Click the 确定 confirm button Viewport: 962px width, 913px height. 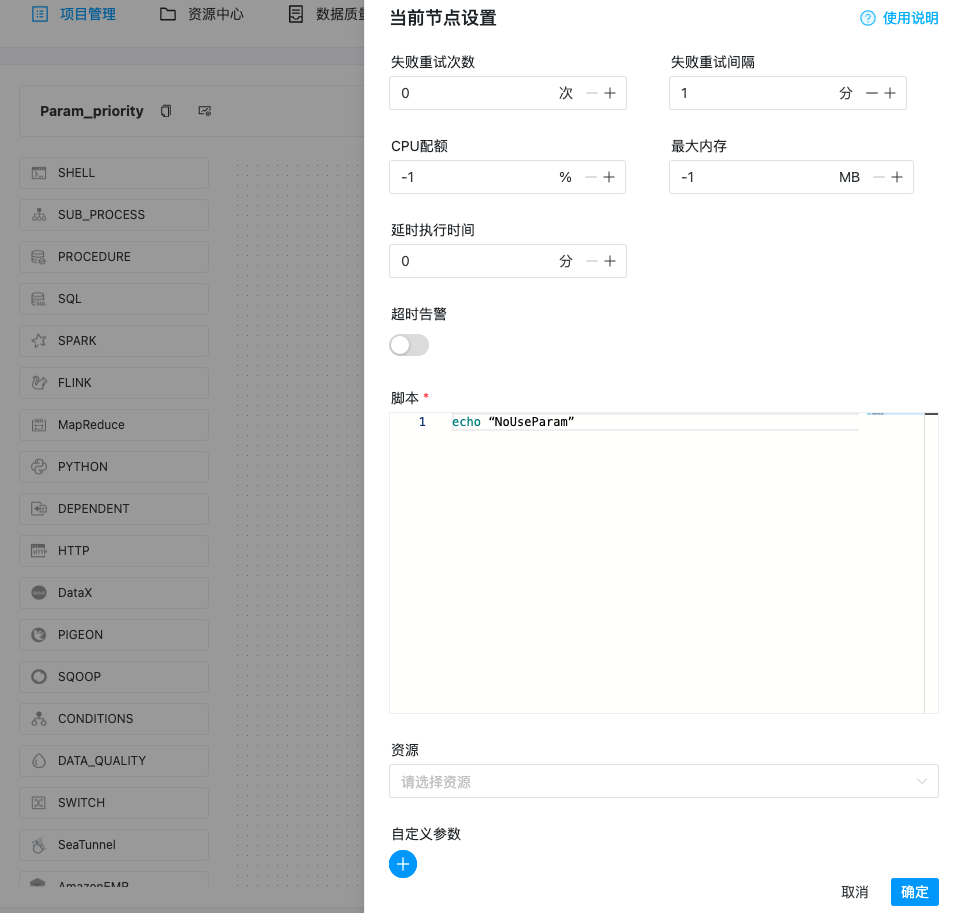tap(915, 892)
